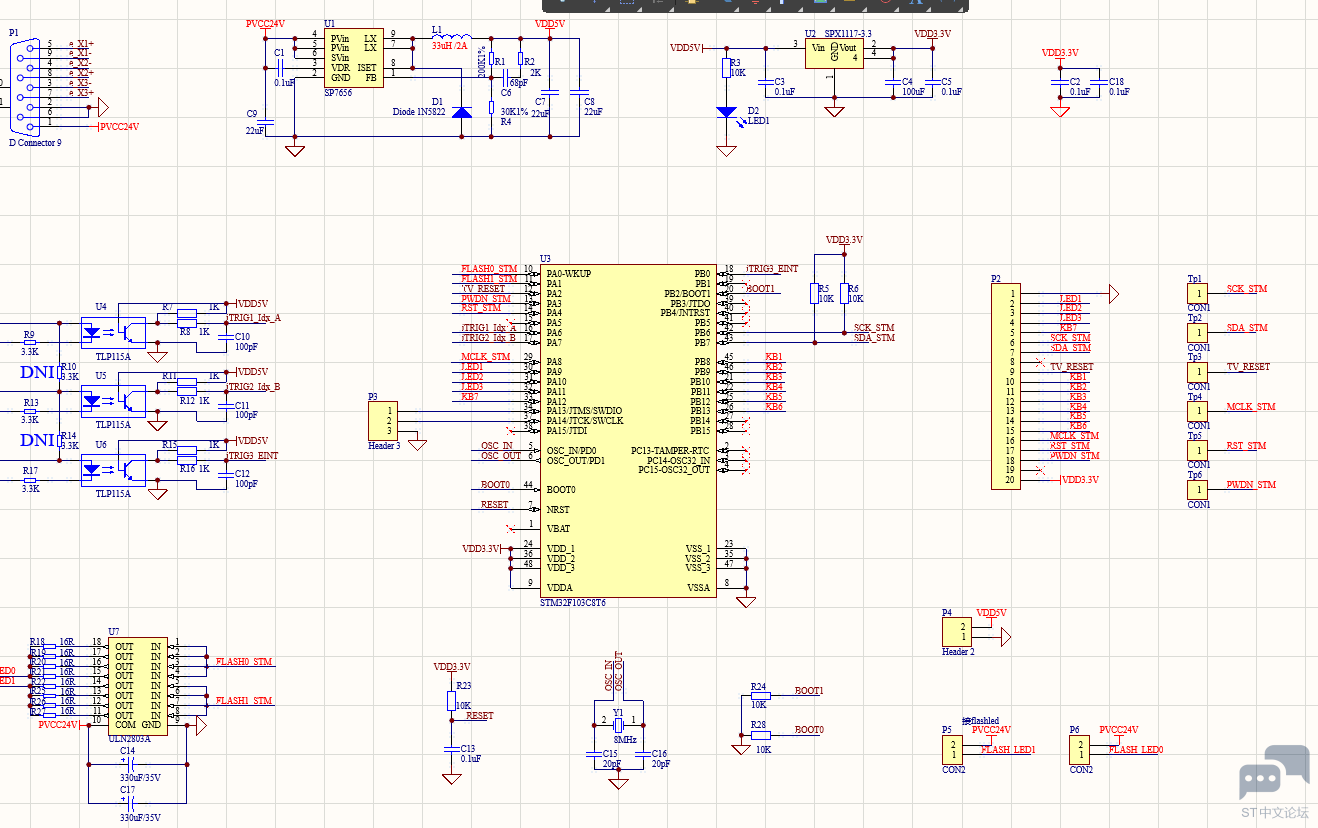Screen dimensions: 1318x828
Task: Click the VDD3.3V label at U2 output
Action: point(932,33)
